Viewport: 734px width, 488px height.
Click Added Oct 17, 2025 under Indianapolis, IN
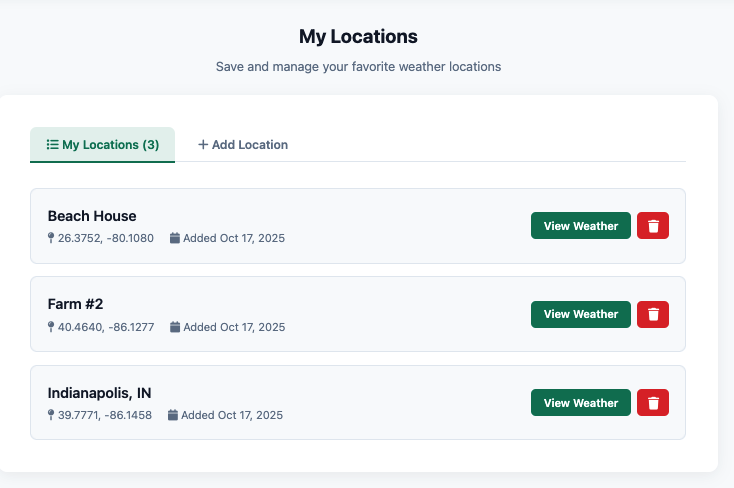pos(232,415)
